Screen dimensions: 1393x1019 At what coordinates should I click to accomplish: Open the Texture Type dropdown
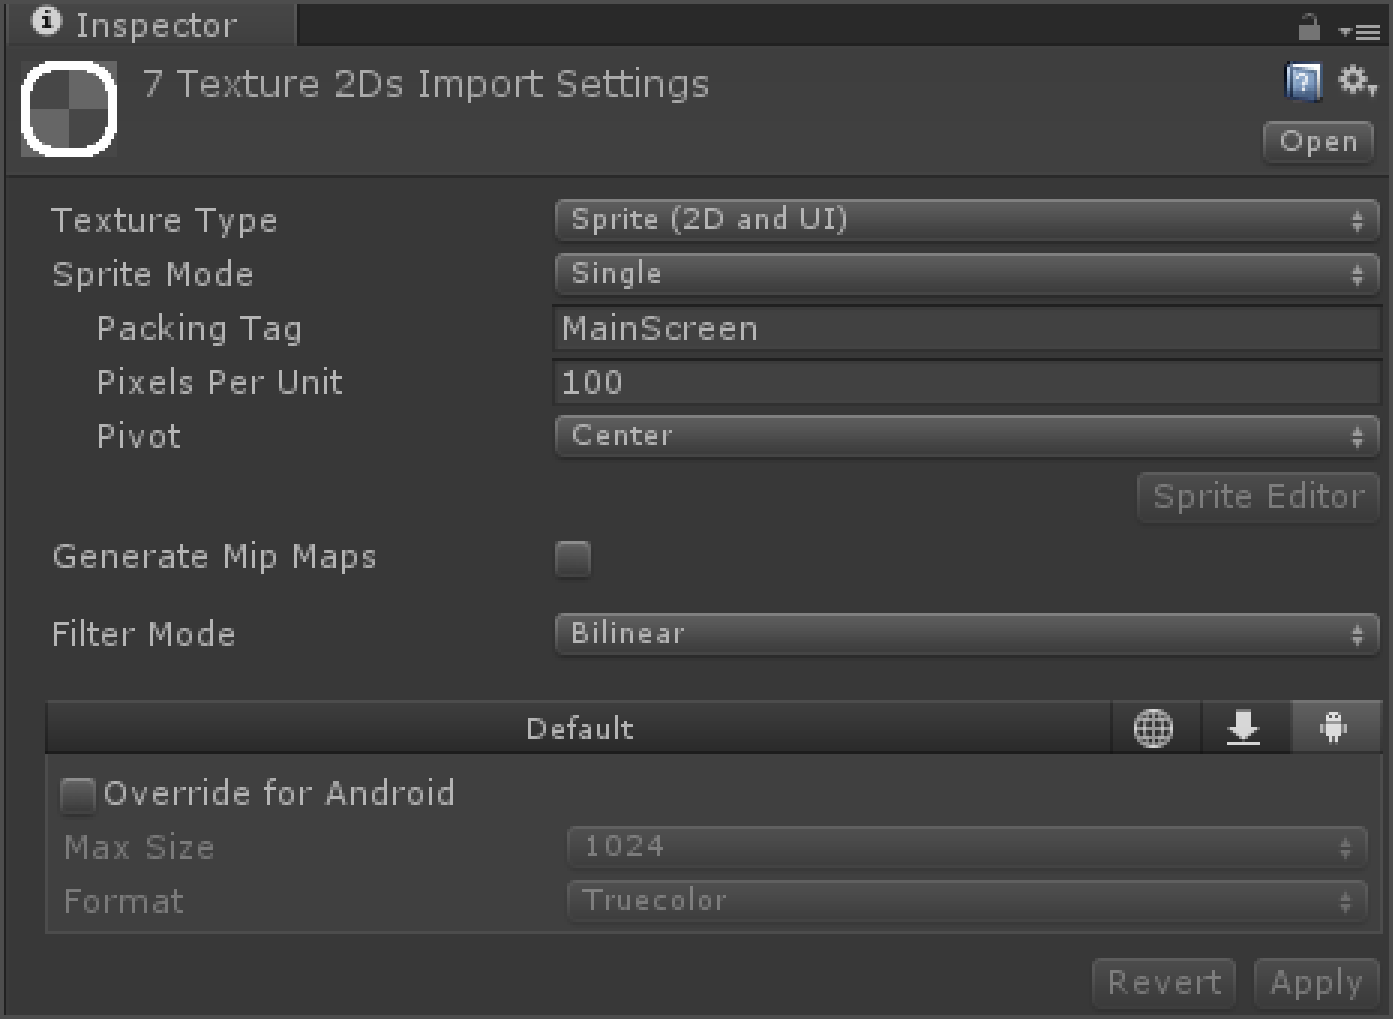pyautogui.click(x=966, y=220)
